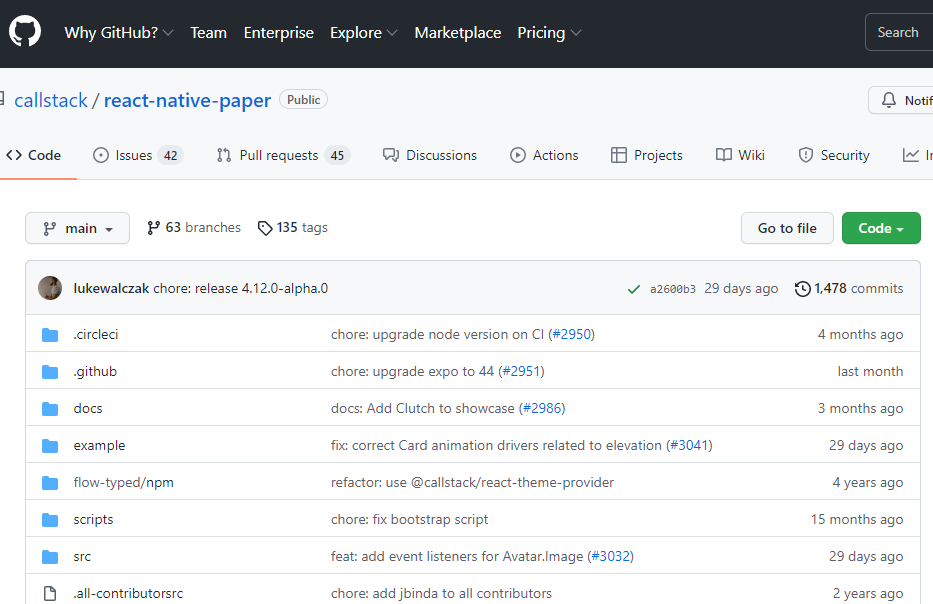
Task: Click the .circleci folder icon
Action: coord(50,335)
